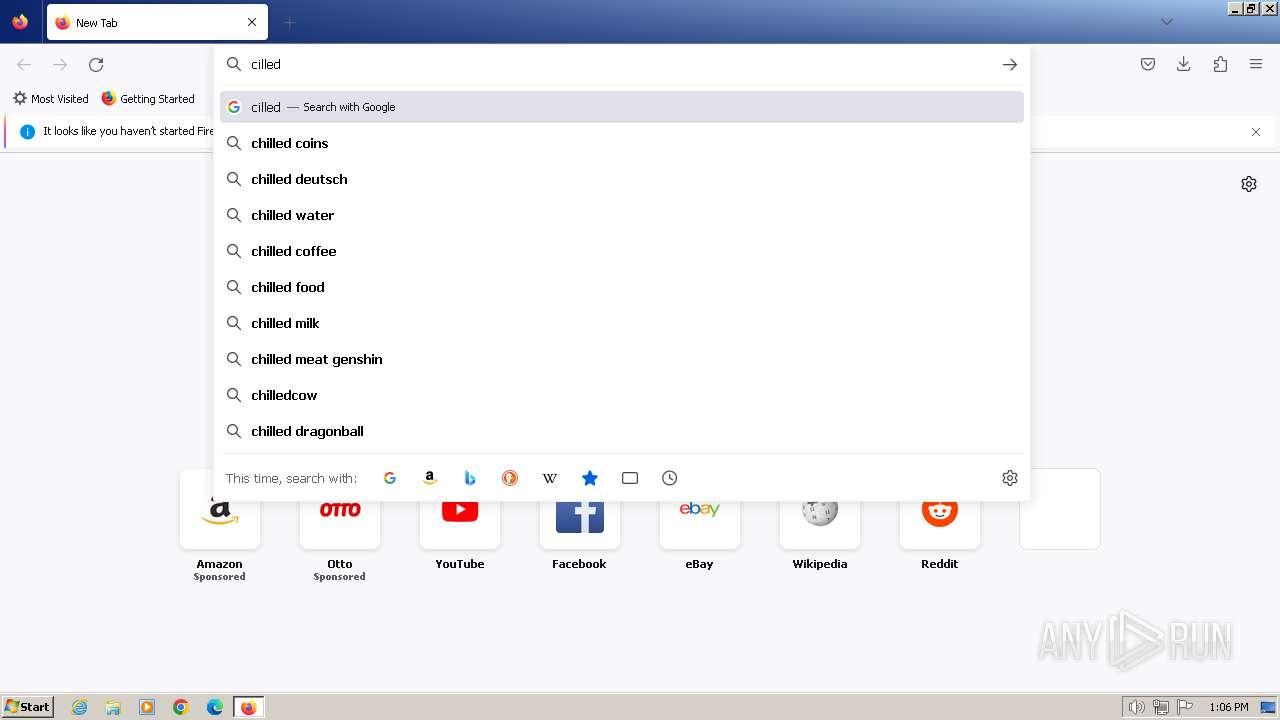
Task: Open Action Center flag icon
Action: pos(1185,707)
